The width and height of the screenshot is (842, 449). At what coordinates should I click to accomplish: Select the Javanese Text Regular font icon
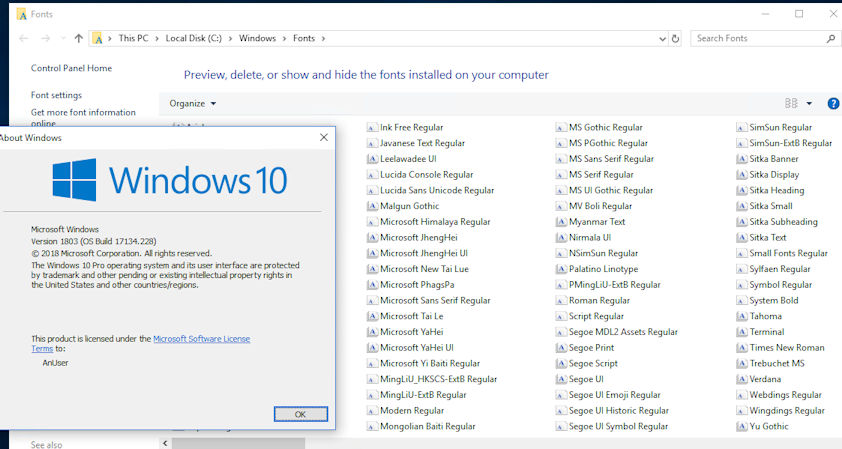[x=372, y=143]
